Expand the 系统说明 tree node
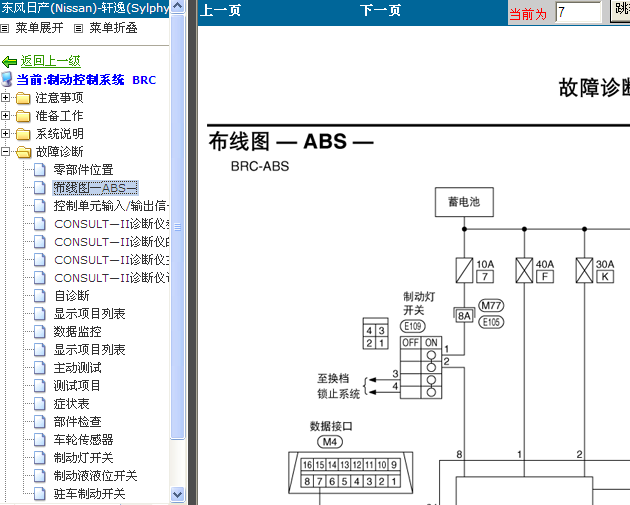This screenshot has height=505, width=630. 5,133
